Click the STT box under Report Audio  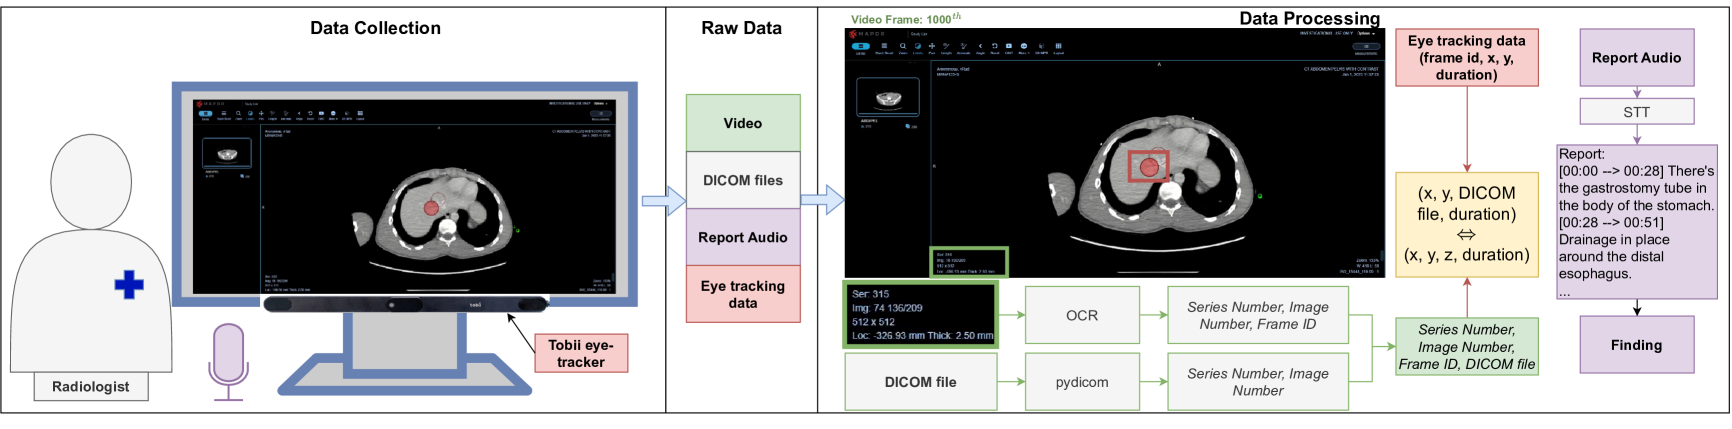tap(1636, 112)
